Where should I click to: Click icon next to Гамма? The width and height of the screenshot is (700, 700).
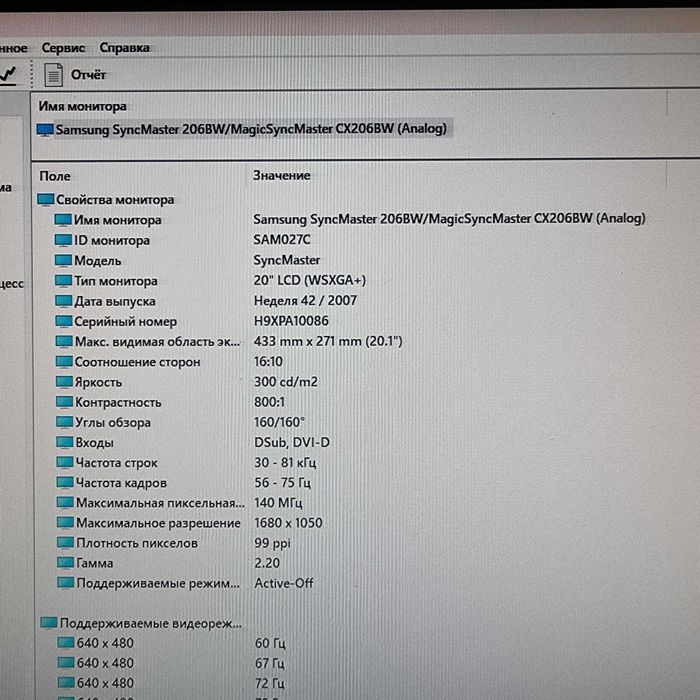pos(66,563)
